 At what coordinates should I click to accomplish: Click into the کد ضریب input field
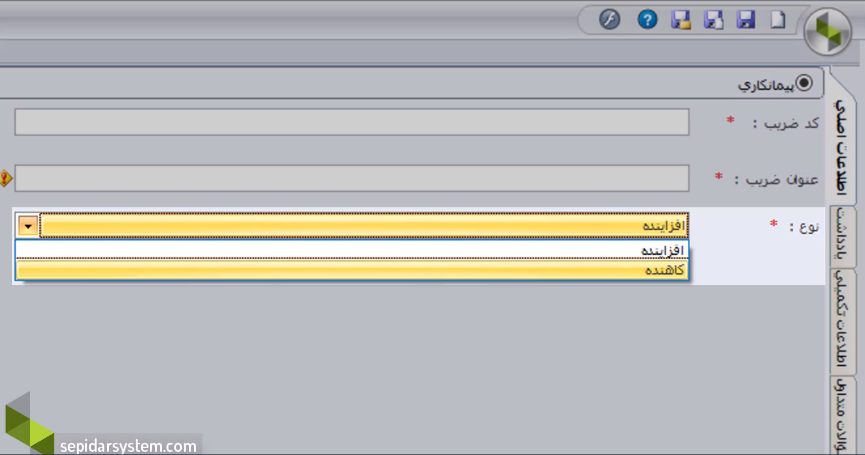(x=352, y=122)
